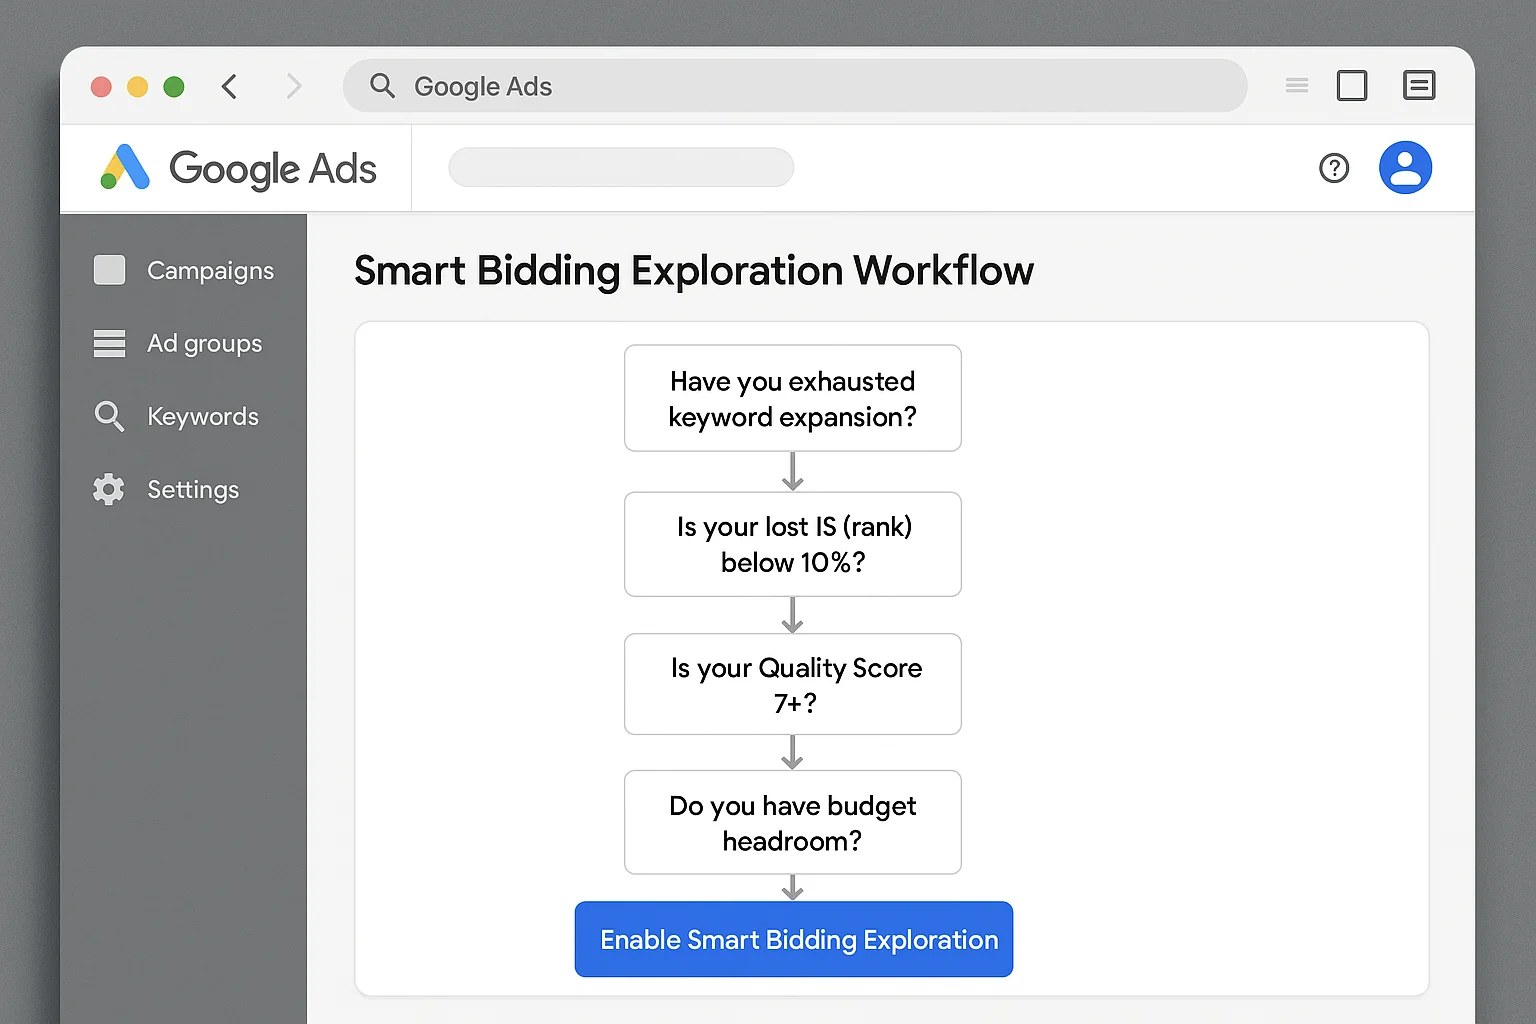Click the 'Is your lost IS (rank) below 10%?' box
The height and width of the screenshot is (1024, 1536).
792,544
